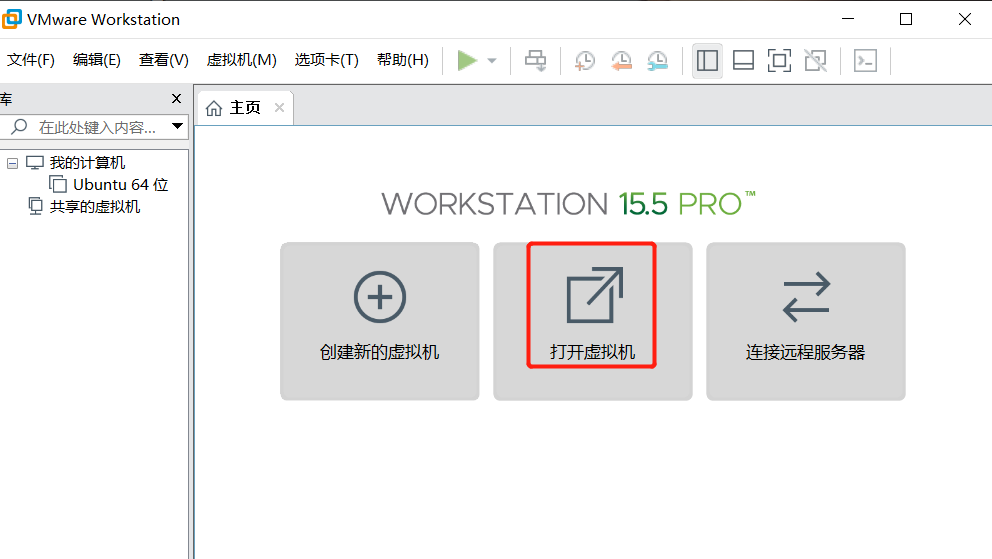Open the 选项卡(T) menu
The height and width of the screenshot is (559, 992).
coord(326,60)
